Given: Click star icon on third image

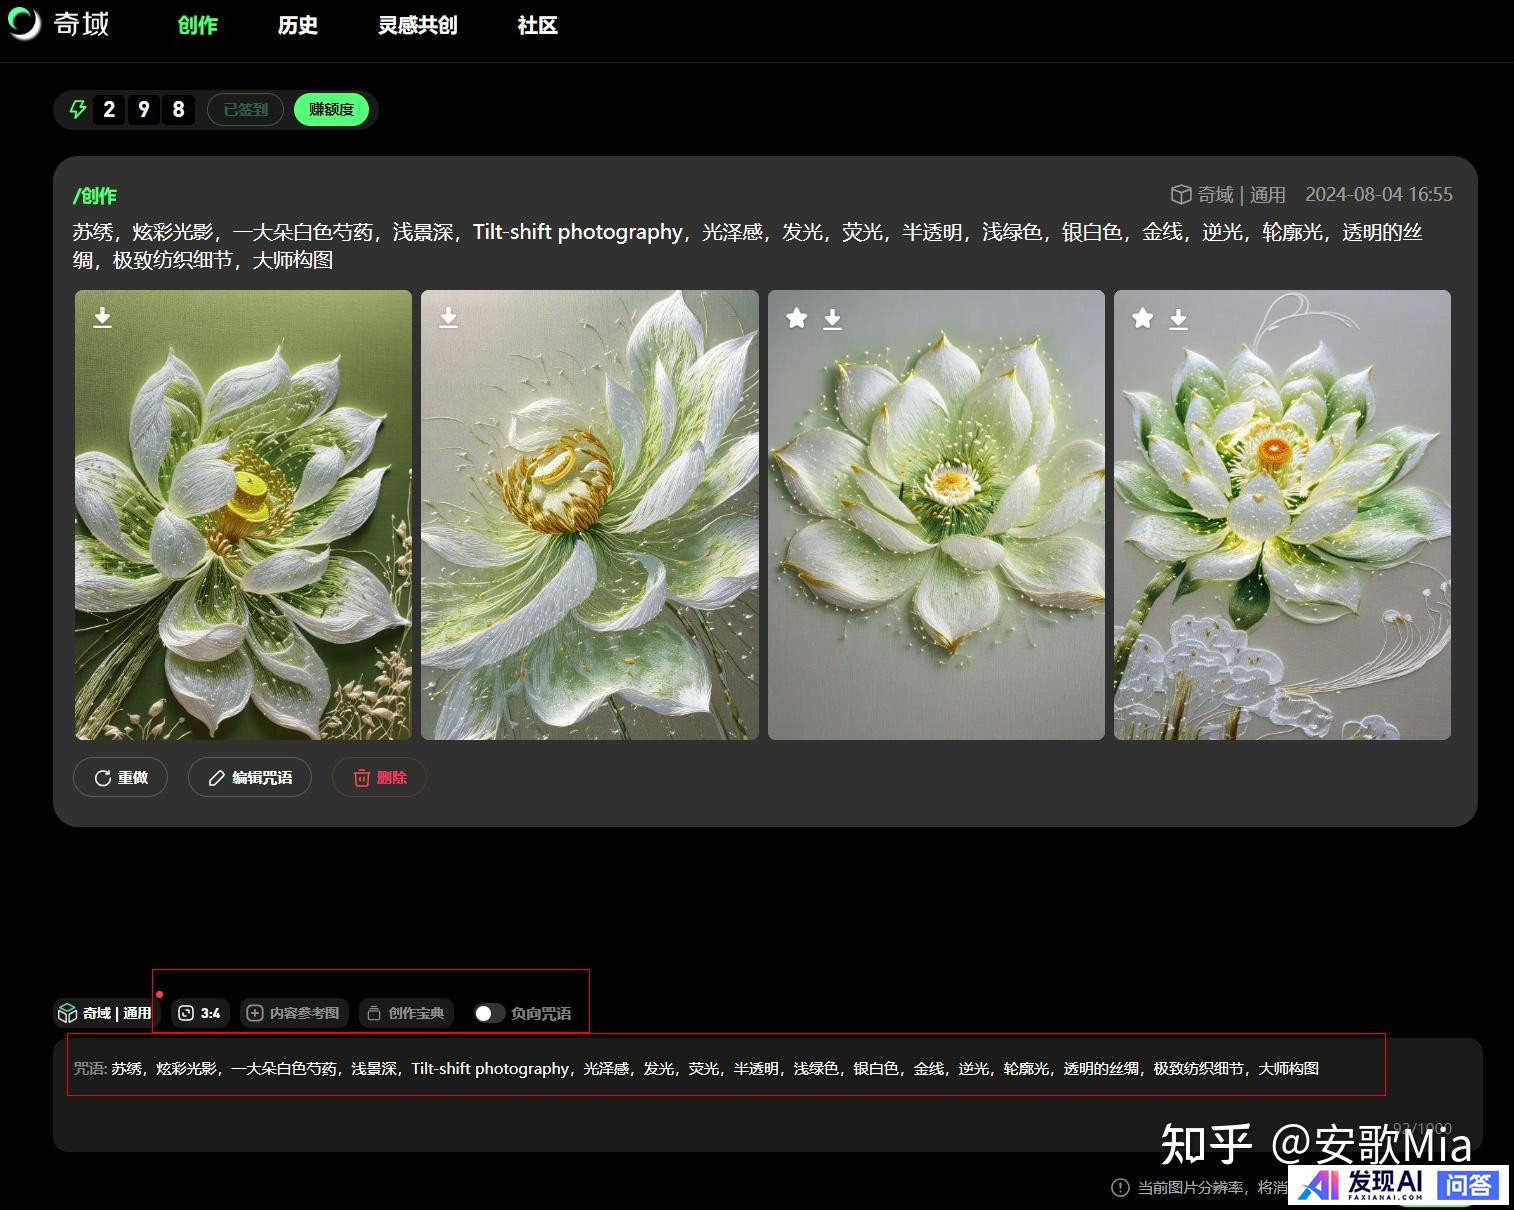Looking at the screenshot, I should coord(796,319).
